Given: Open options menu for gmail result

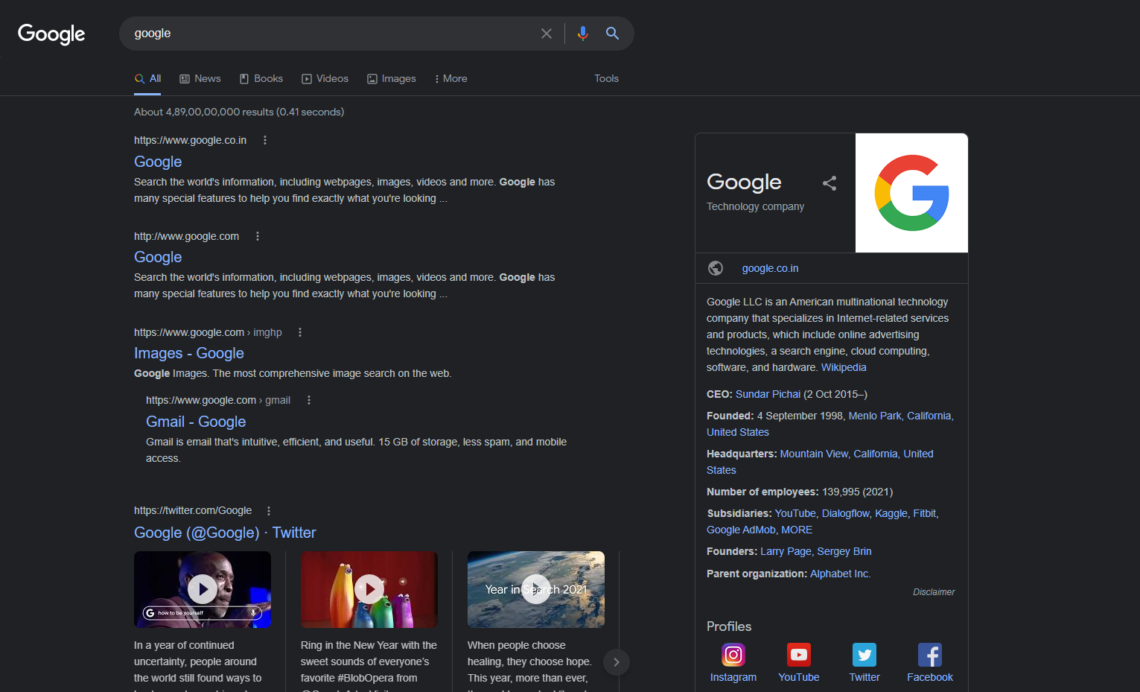Looking at the screenshot, I should tap(308, 400).
